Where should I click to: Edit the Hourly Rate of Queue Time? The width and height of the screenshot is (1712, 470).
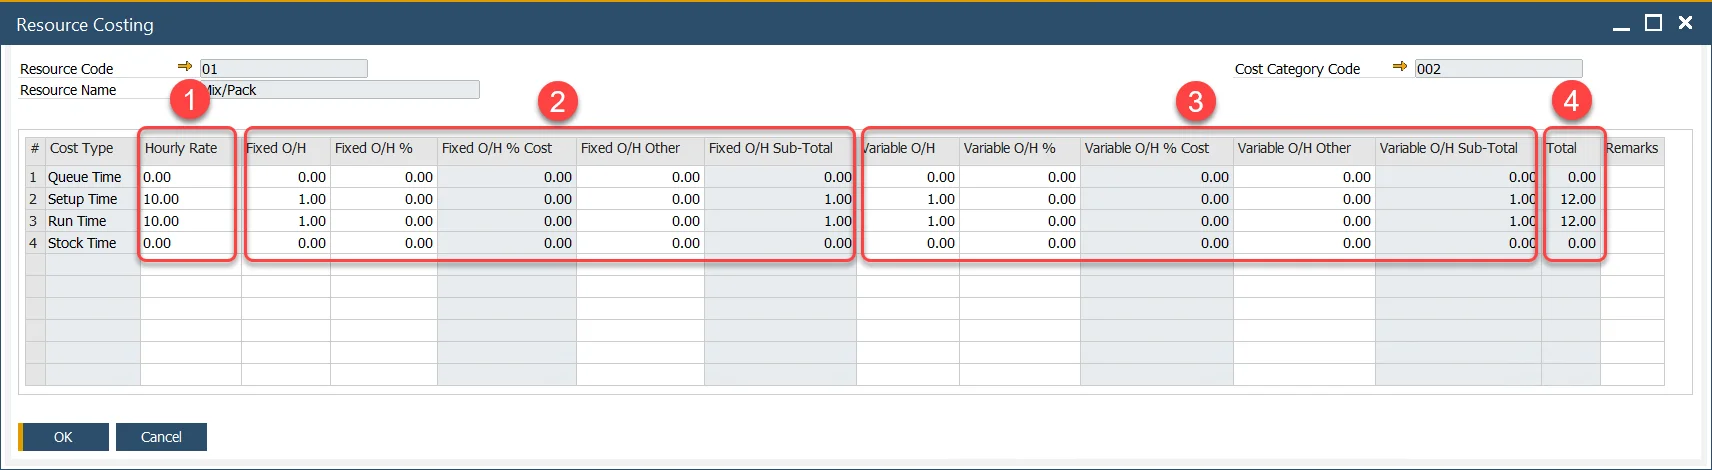190,177
